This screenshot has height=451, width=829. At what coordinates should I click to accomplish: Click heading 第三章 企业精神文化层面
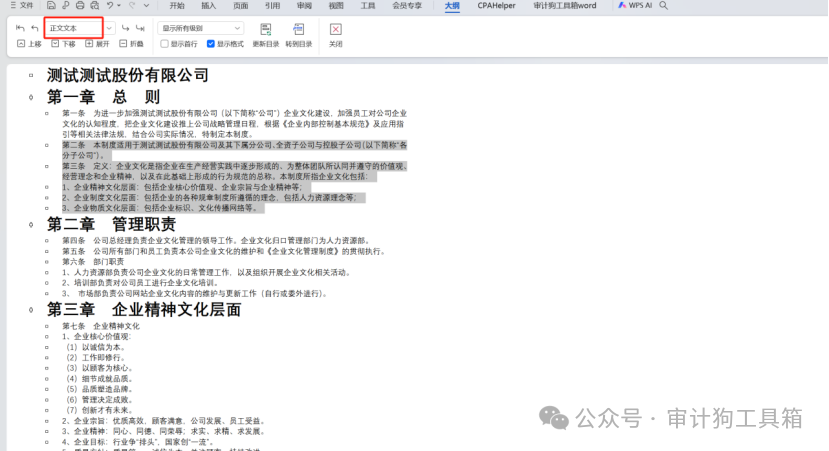tap(144, 309)
